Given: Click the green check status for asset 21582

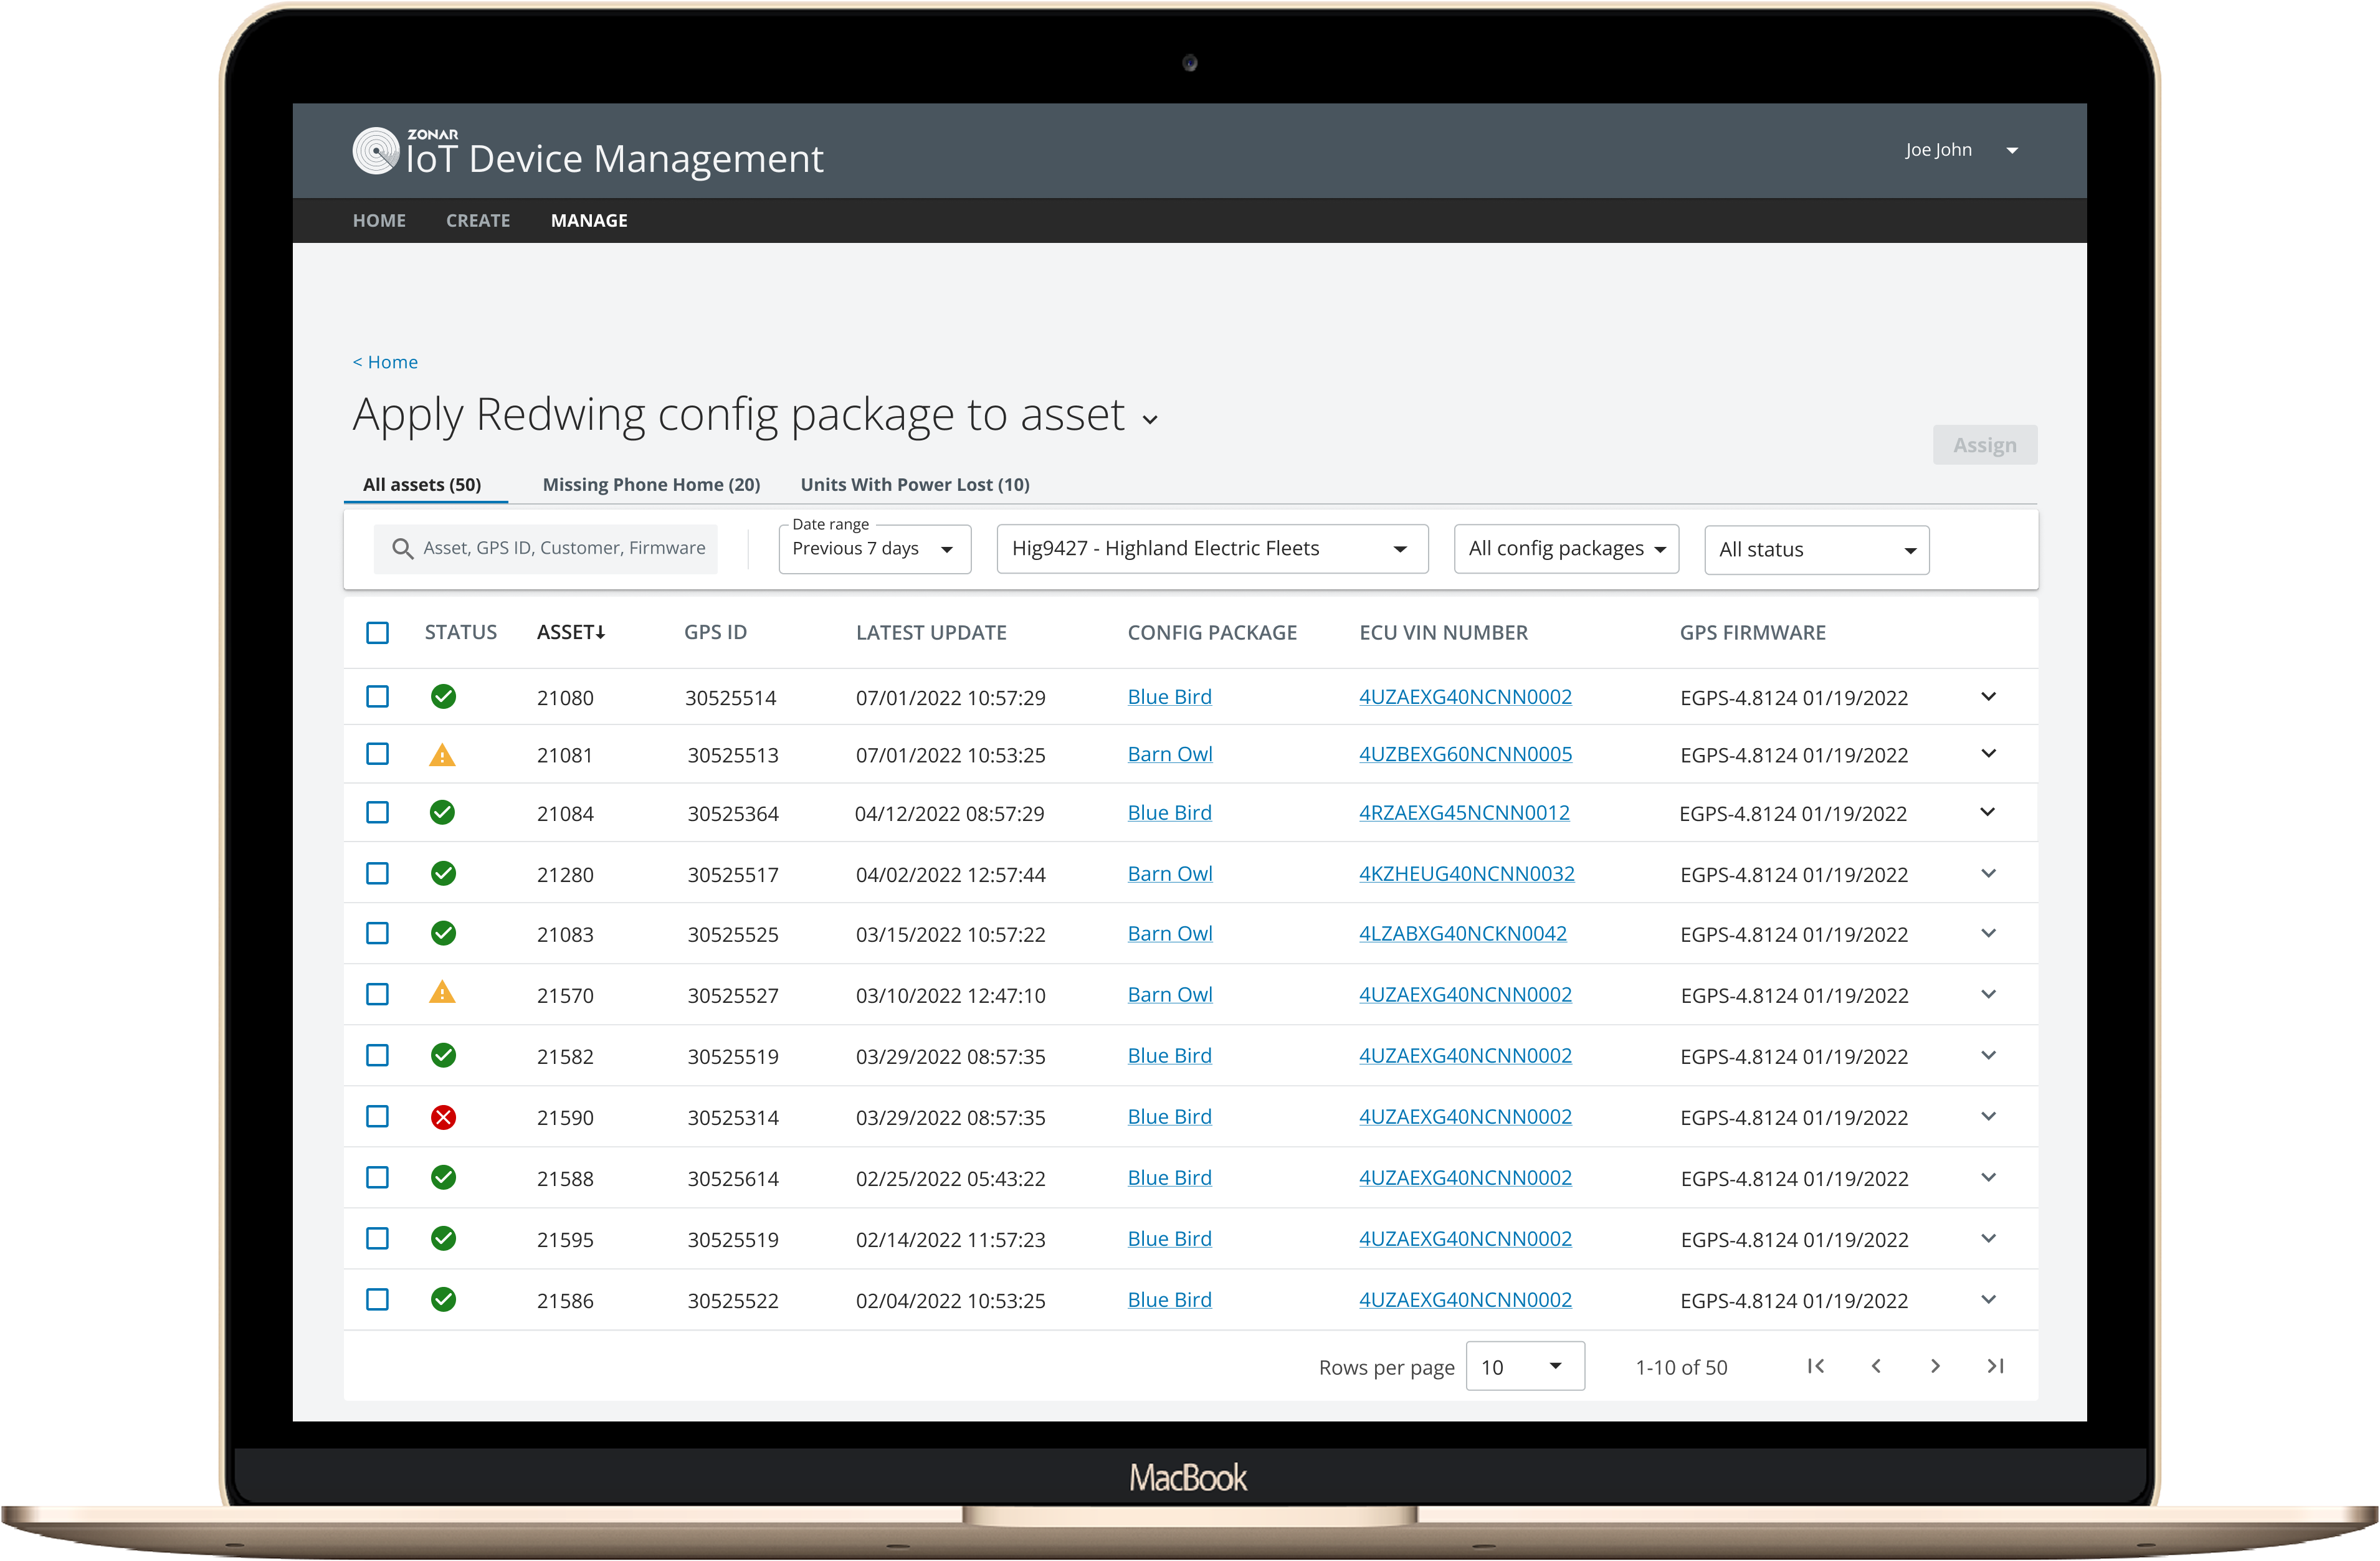Looking at the screenshot, I should click(x=443, y=1056).
